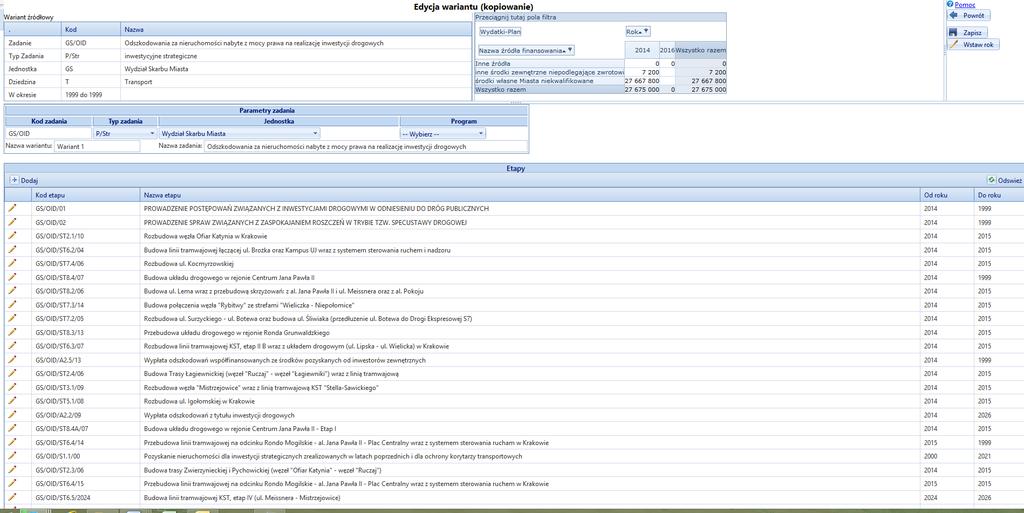
Task: Open the Nazwa źródła finansowania filter
Action: (x=571, y=50)
